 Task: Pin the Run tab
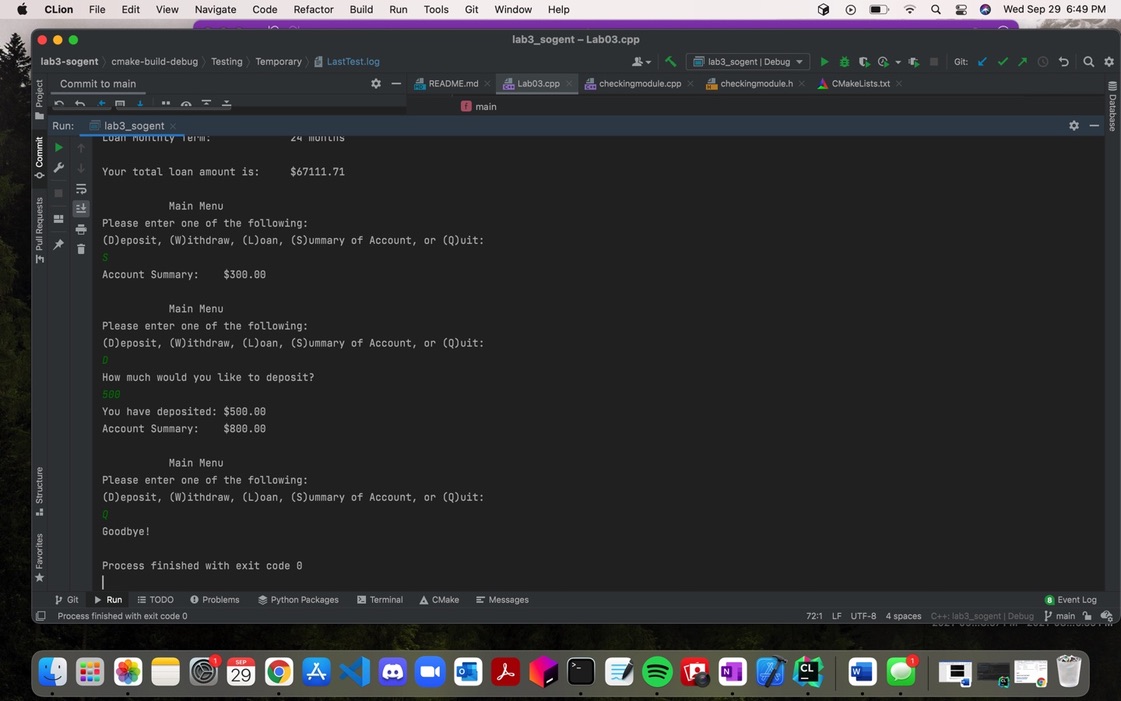coord(59,244)
